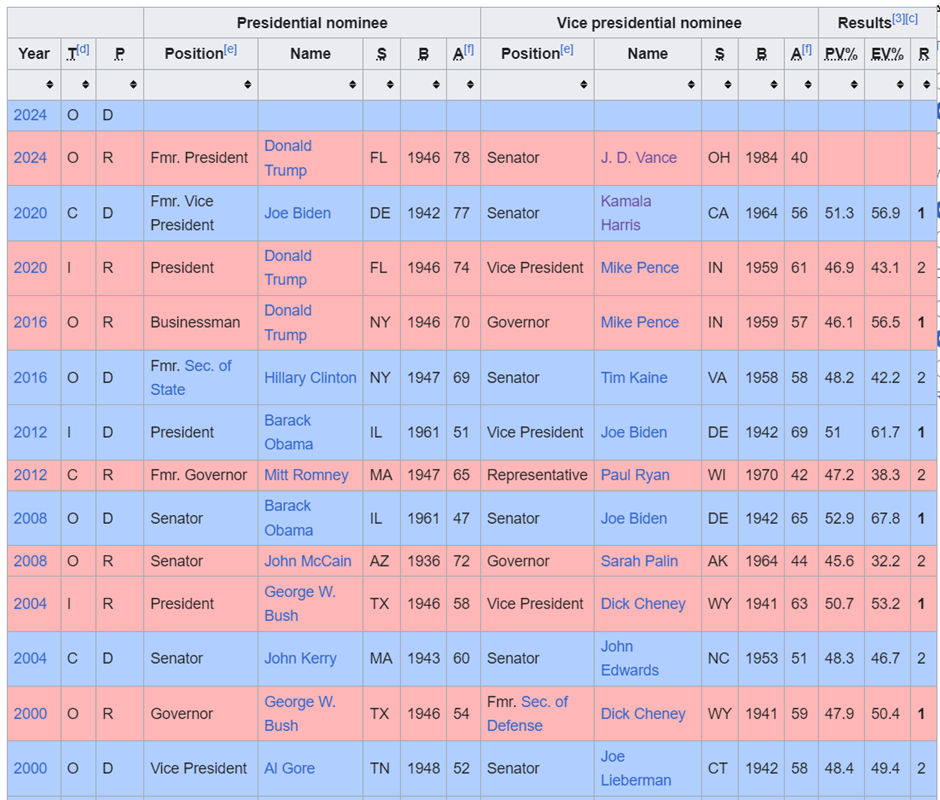The height and width of the screenshot is (800, 940).
Task: Open Kamala Harris link
Action: point(626,213)
